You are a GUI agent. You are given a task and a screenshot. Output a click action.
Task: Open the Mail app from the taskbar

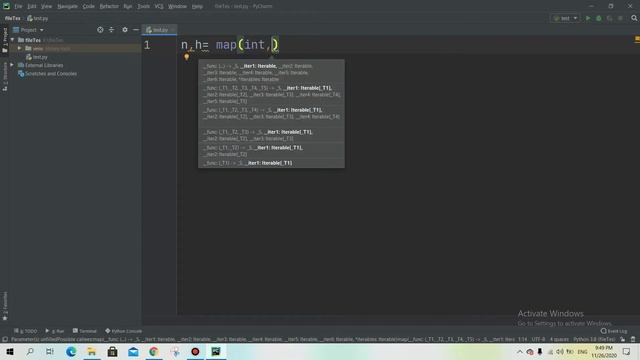point(133,351)
